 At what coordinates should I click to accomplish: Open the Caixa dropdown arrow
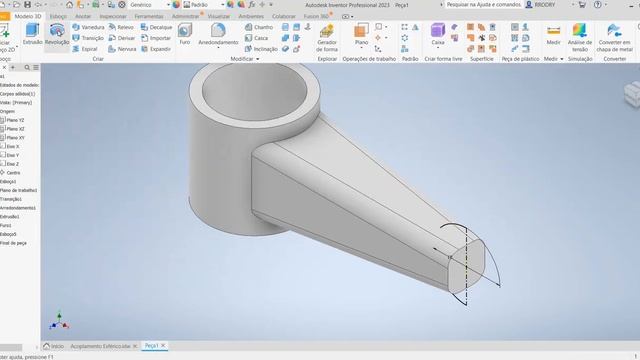pos(438,48)
